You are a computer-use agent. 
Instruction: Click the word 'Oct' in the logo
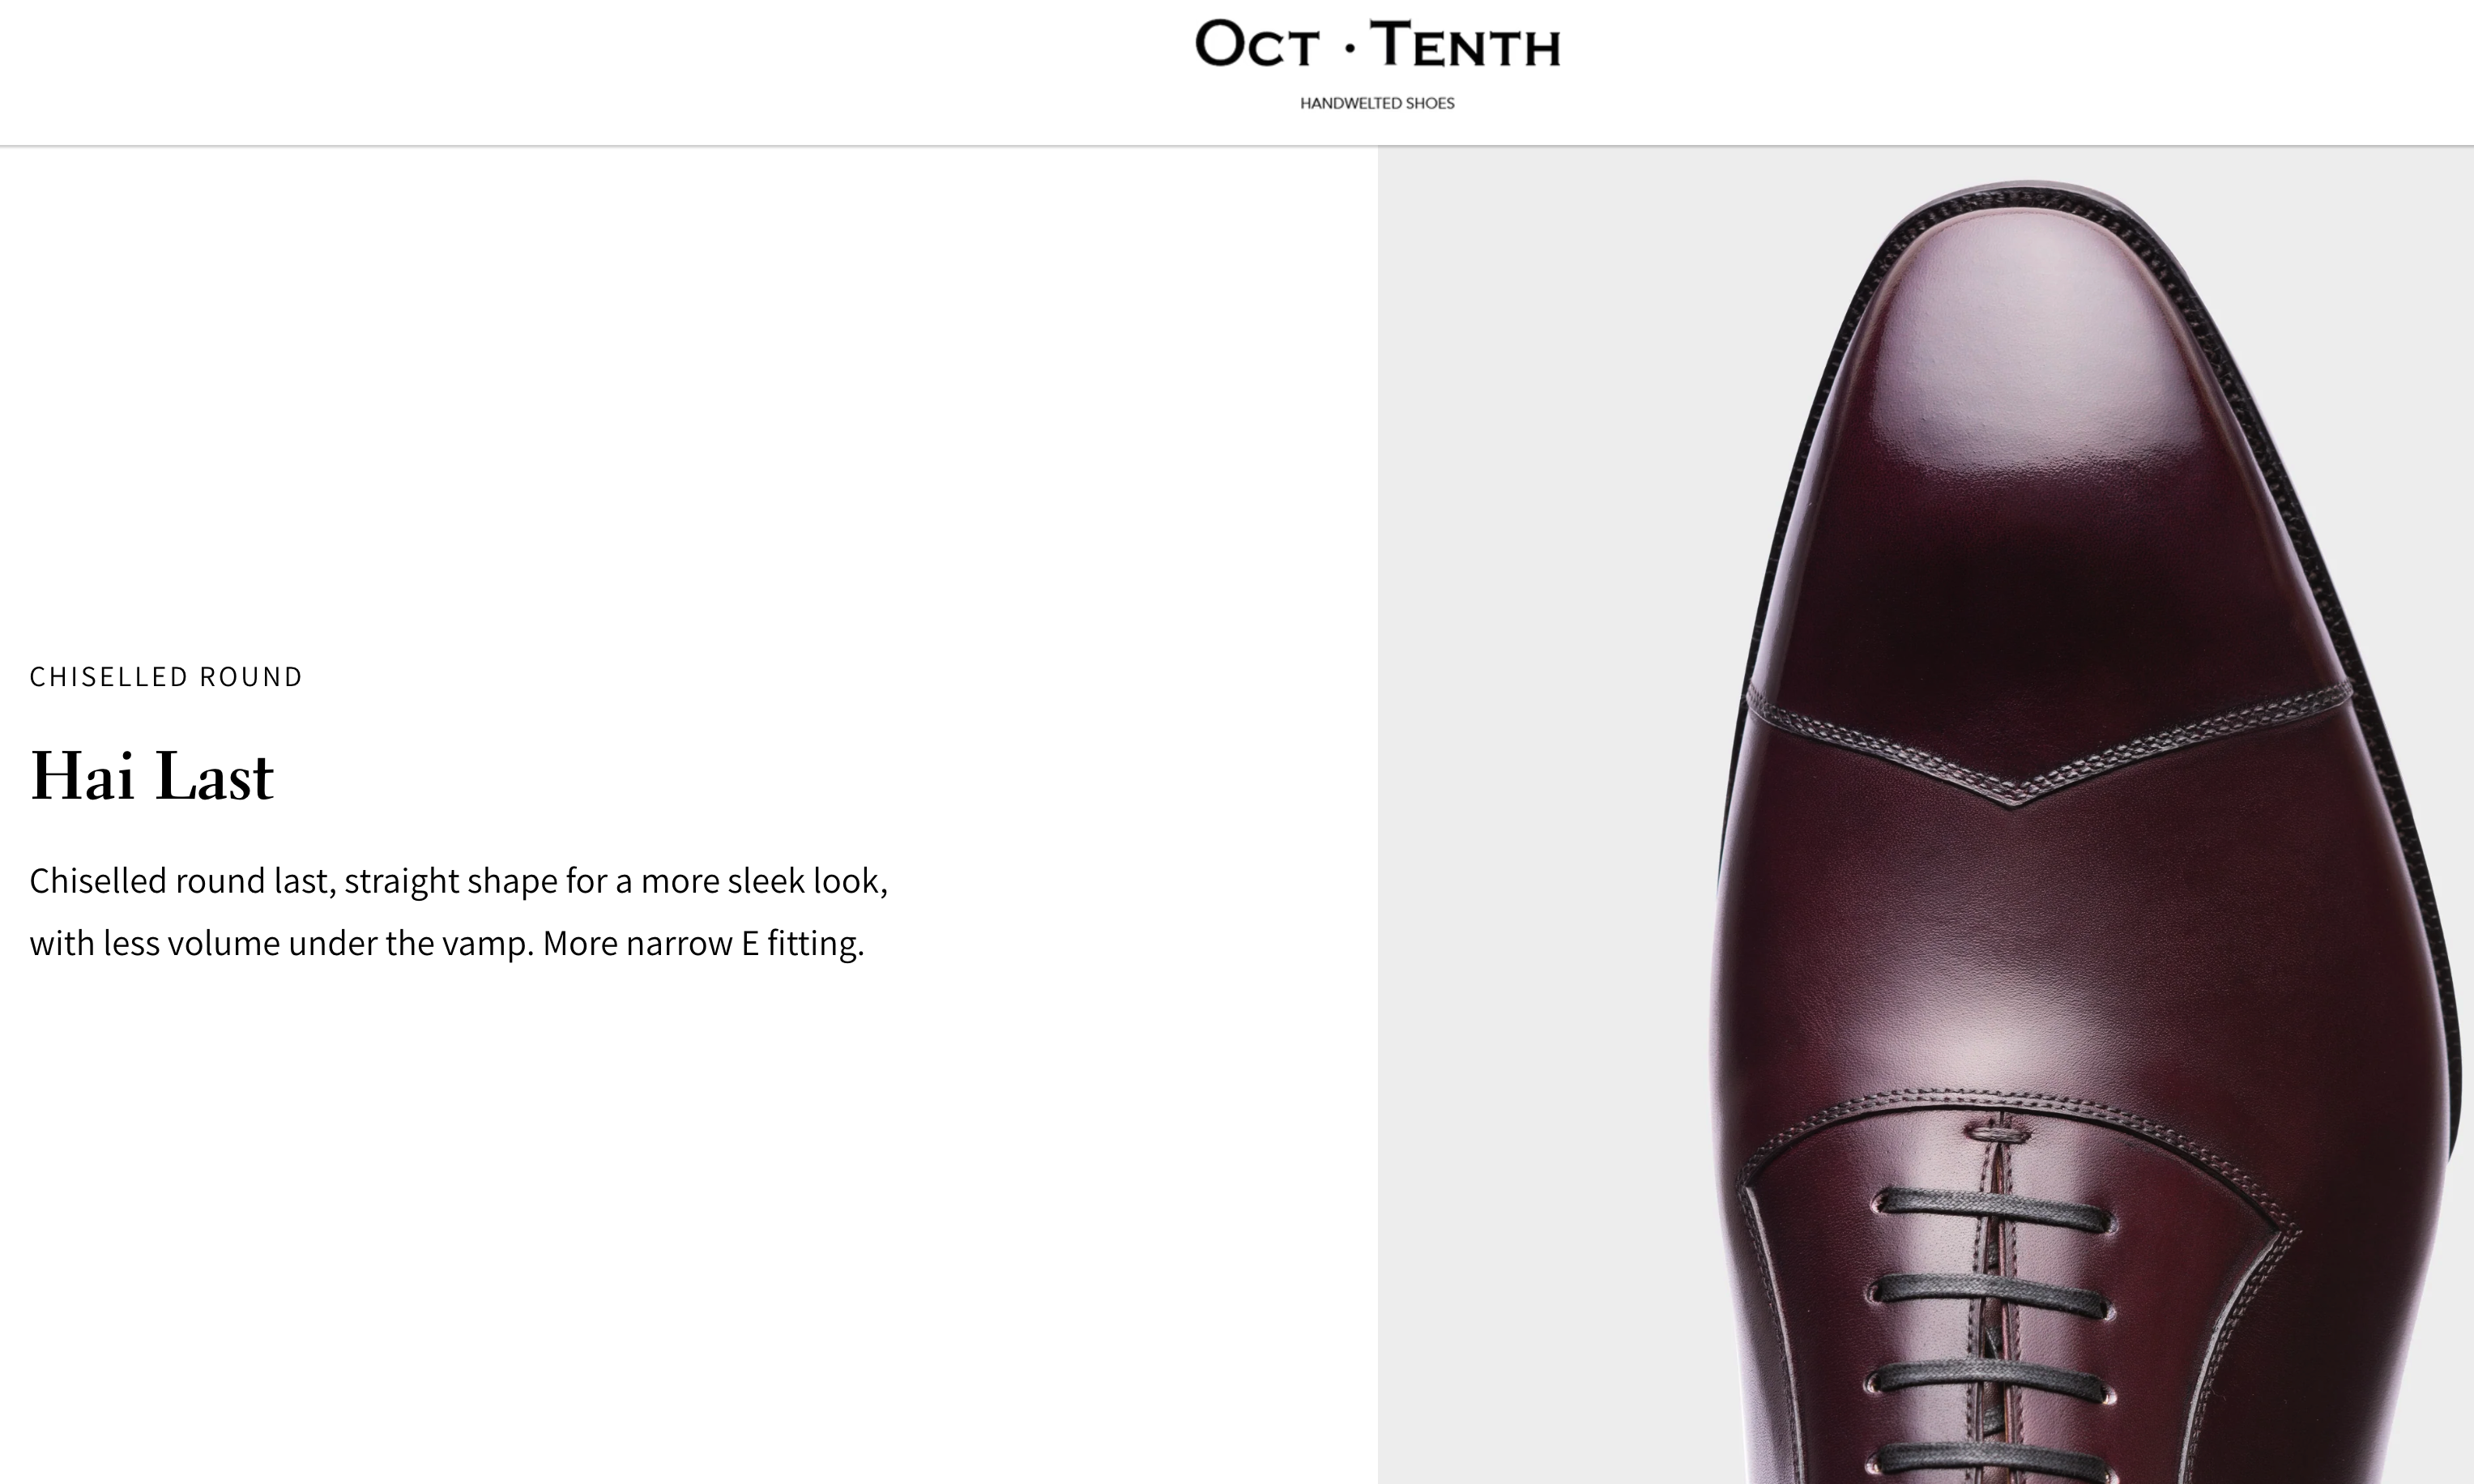pos(1257,46)
